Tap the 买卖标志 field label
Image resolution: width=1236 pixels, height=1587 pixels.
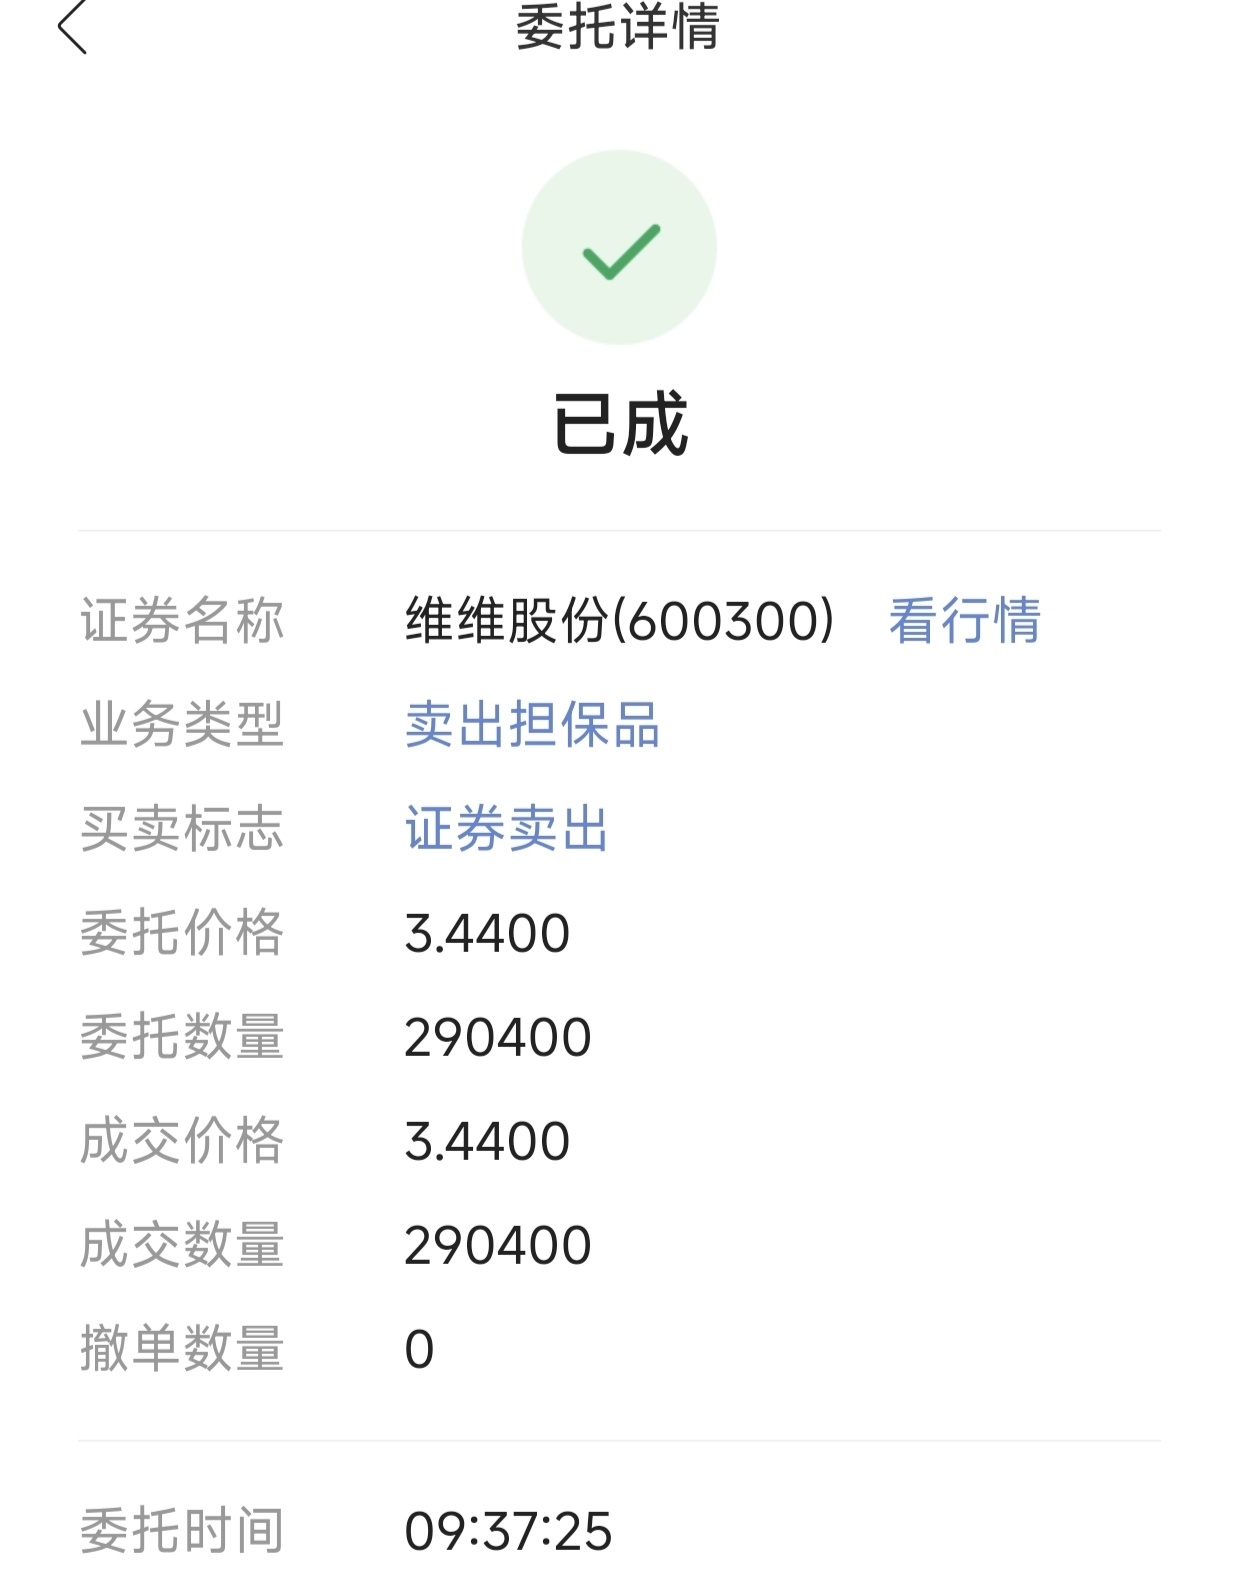tap(182, 828)
